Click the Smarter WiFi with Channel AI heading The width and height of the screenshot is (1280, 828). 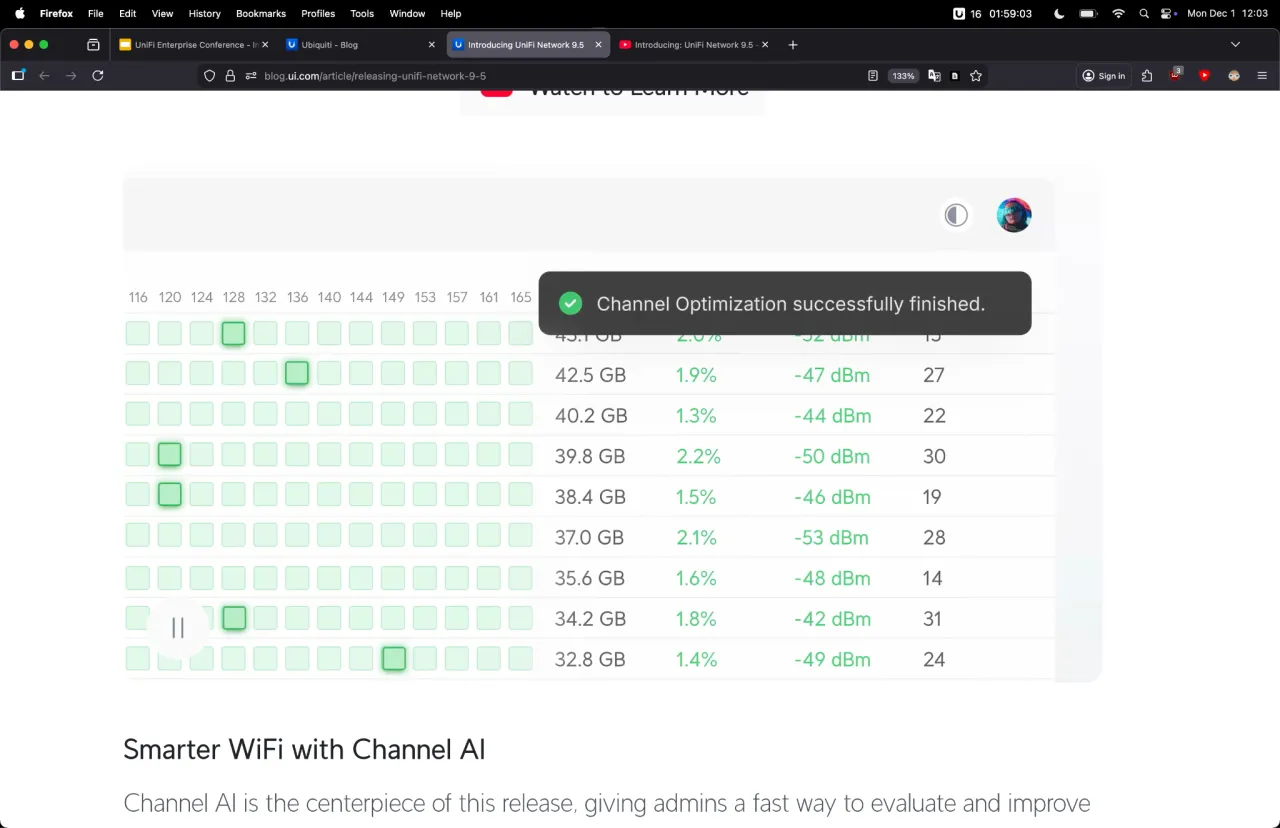tap(304, 749)
